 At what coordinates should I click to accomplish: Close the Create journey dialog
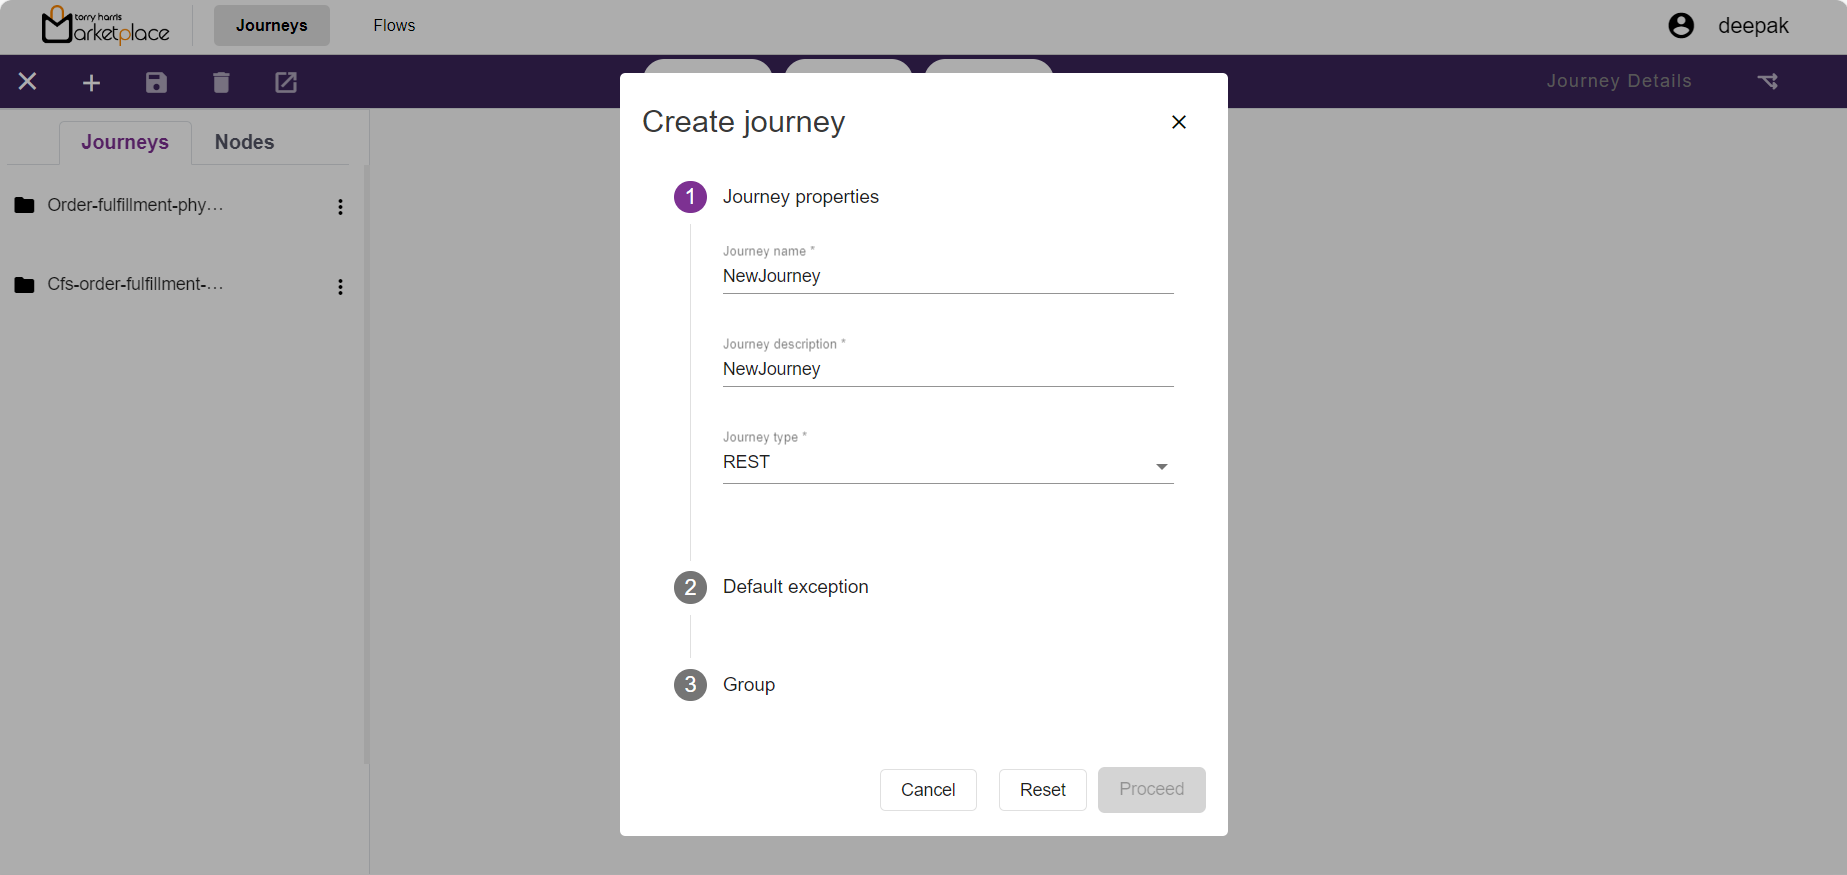(x=1179, y=122)
